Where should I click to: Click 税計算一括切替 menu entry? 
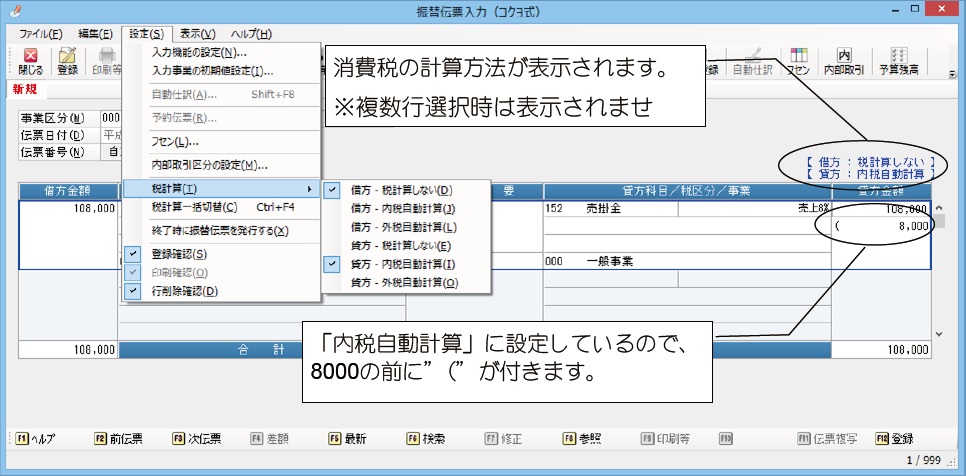pos(194,207)
